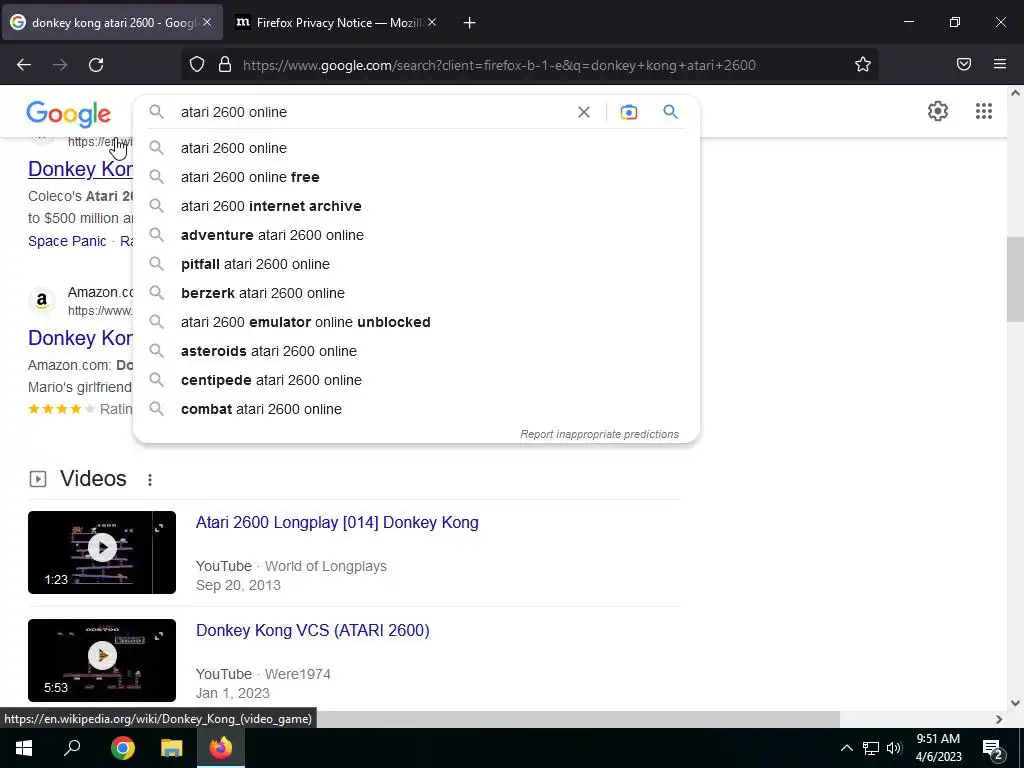View site security lock information
The height and width of the screenshot is (768, 1024).
tap(225, 65)
